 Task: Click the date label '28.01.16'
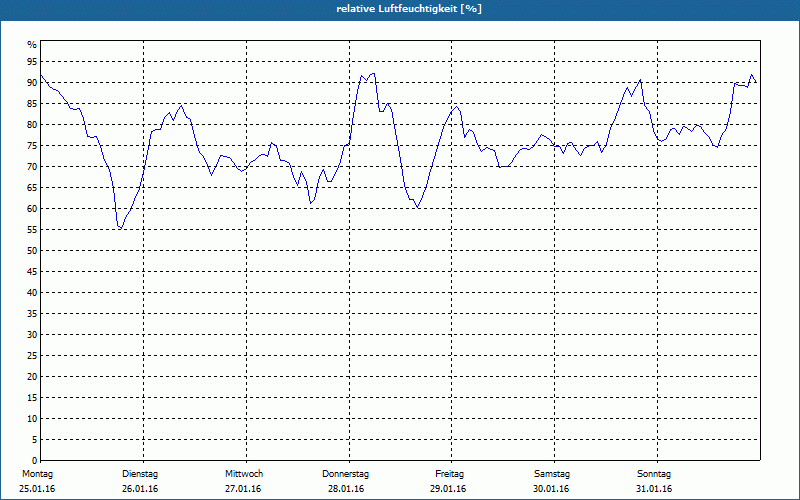pyautogui.click(x=346, y=489)
